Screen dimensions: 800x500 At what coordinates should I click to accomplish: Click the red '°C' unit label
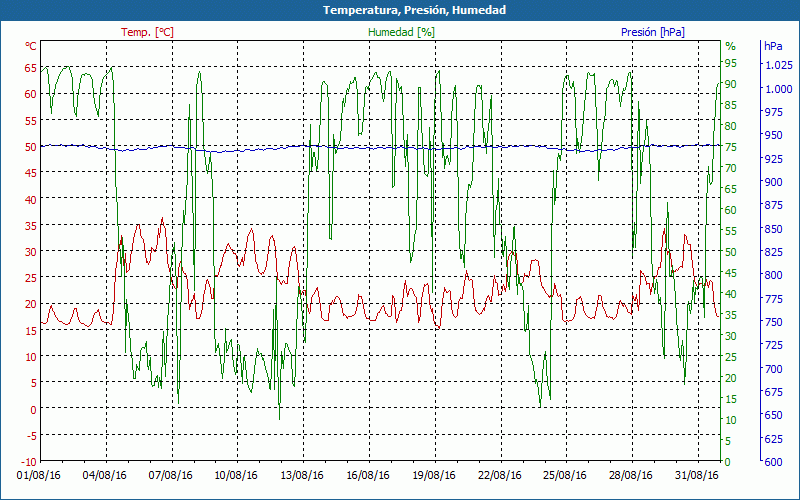[x=31, y=46]
